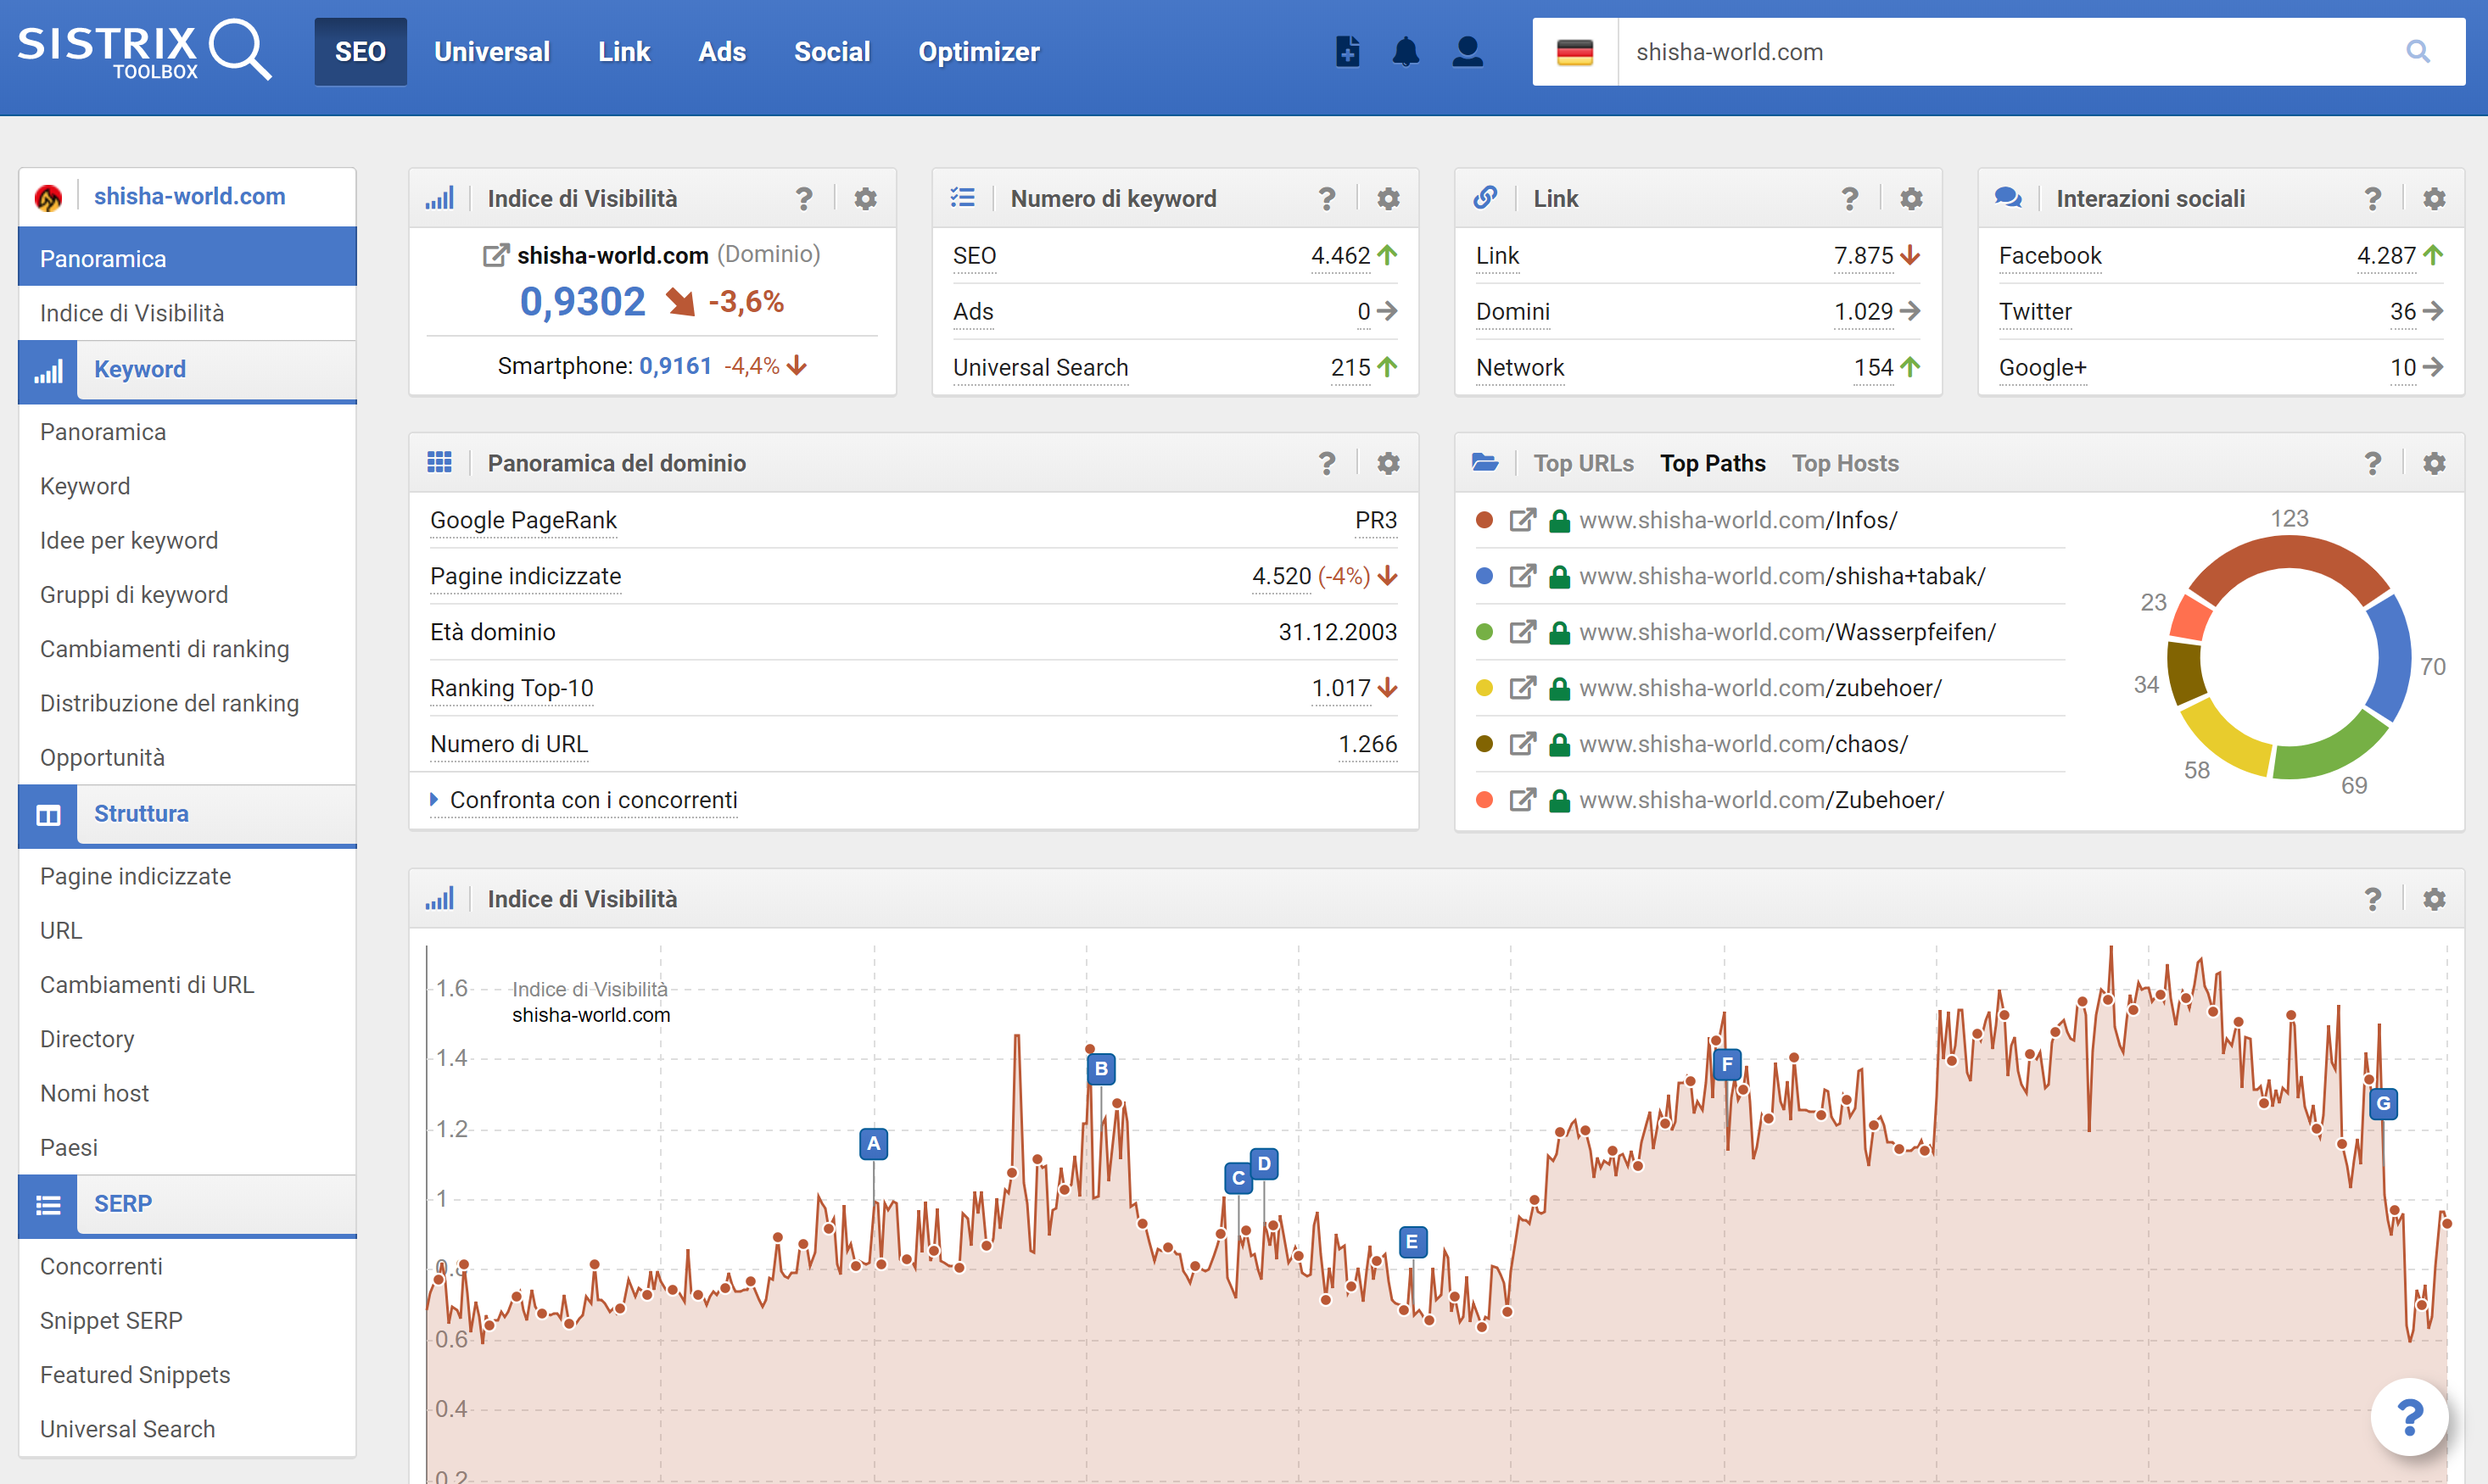Open the www.shisha-world.com/Wasserpfeifen/ path

point(1787,632)
